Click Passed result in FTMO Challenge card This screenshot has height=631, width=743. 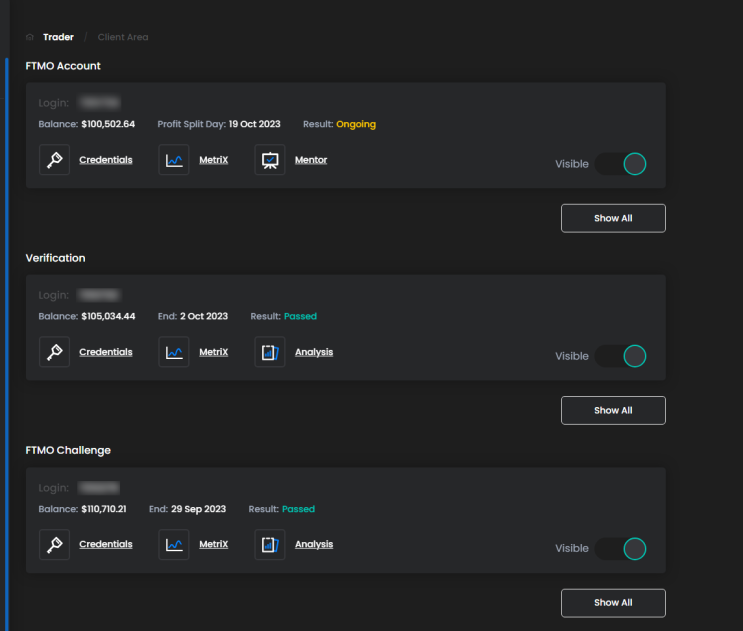pos(299,509)
